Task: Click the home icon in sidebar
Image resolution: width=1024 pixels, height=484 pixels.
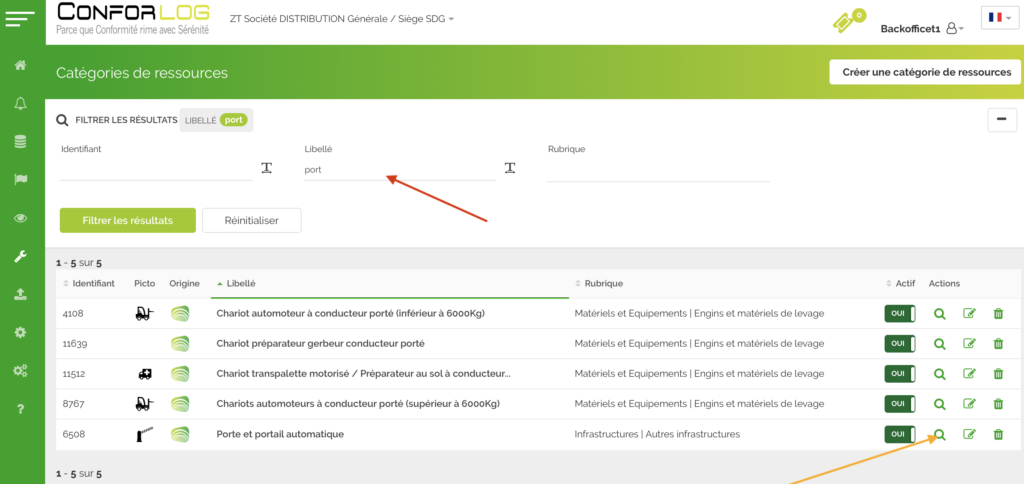Action: [x=20, y=65]
